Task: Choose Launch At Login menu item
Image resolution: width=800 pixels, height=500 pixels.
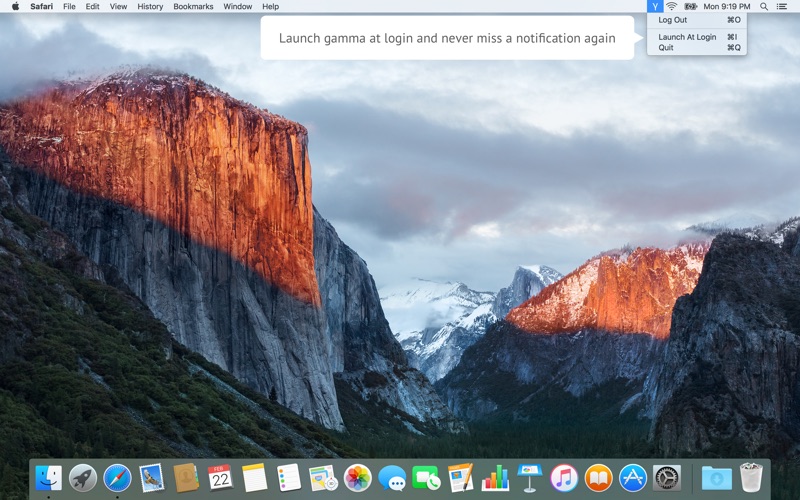Action: click(x=697, y=37)
